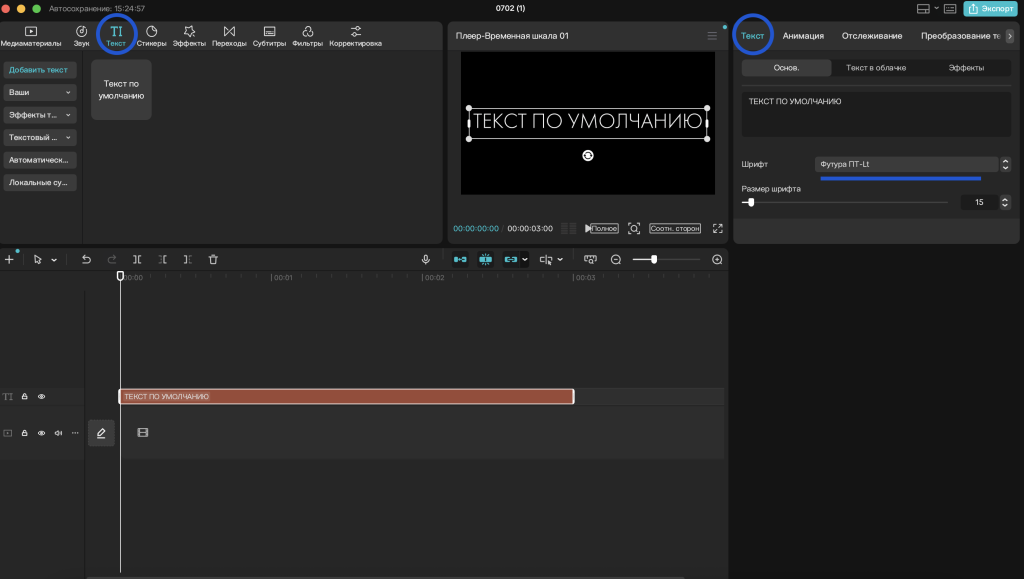Switch to the Анимация tab
1024x579 pixels.
point(803,36)
